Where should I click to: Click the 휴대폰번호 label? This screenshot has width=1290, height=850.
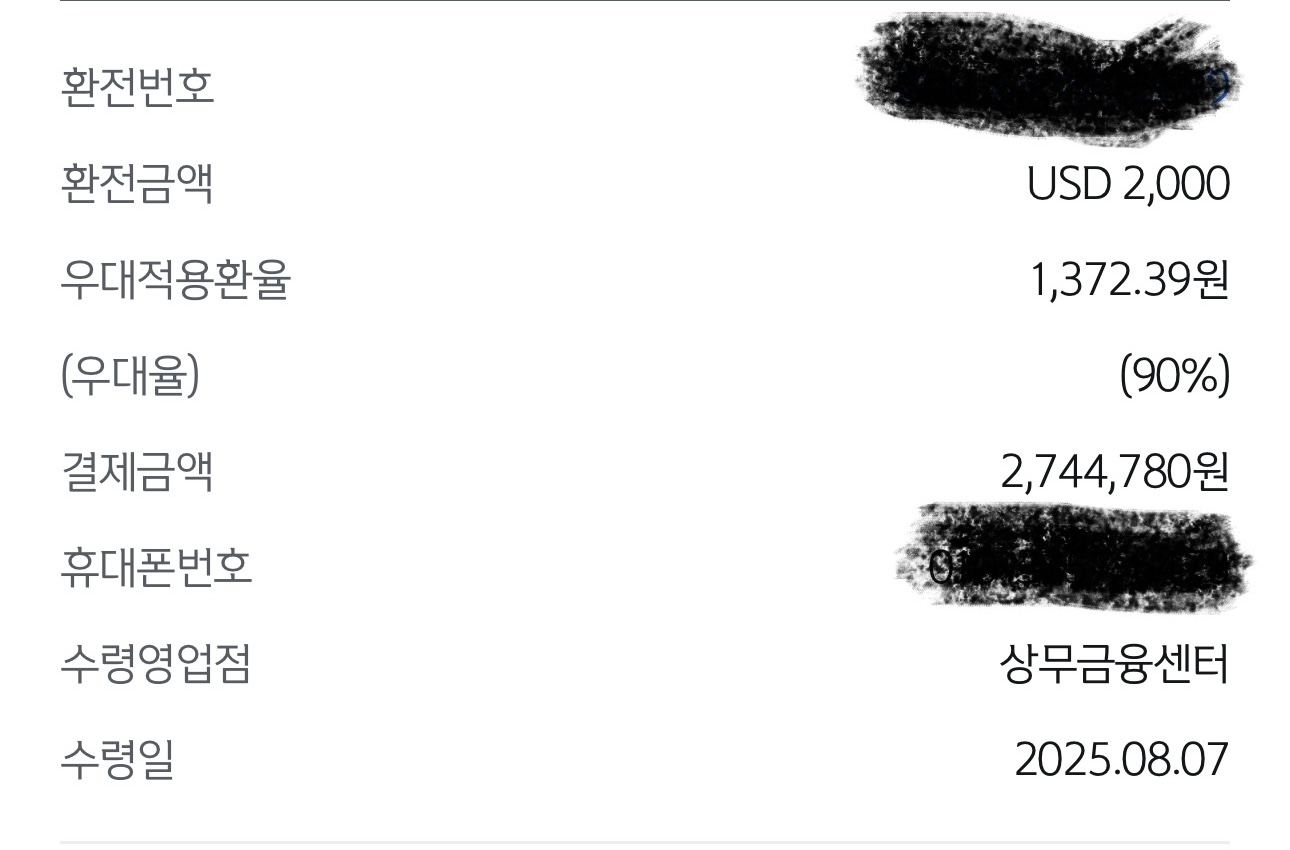(x=156, y=568)
